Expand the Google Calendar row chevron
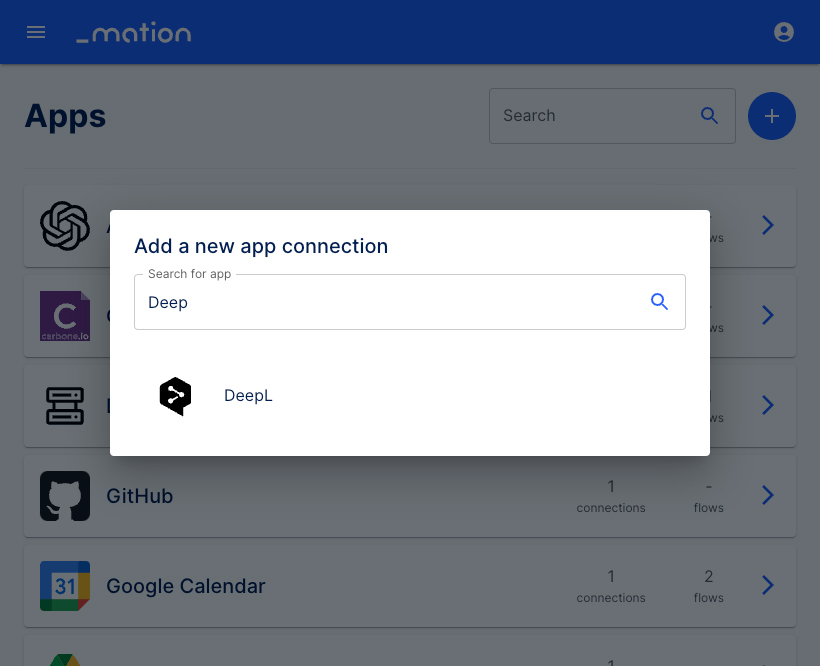This screenshot has width=820, height=666. click(x=768, y=585)
